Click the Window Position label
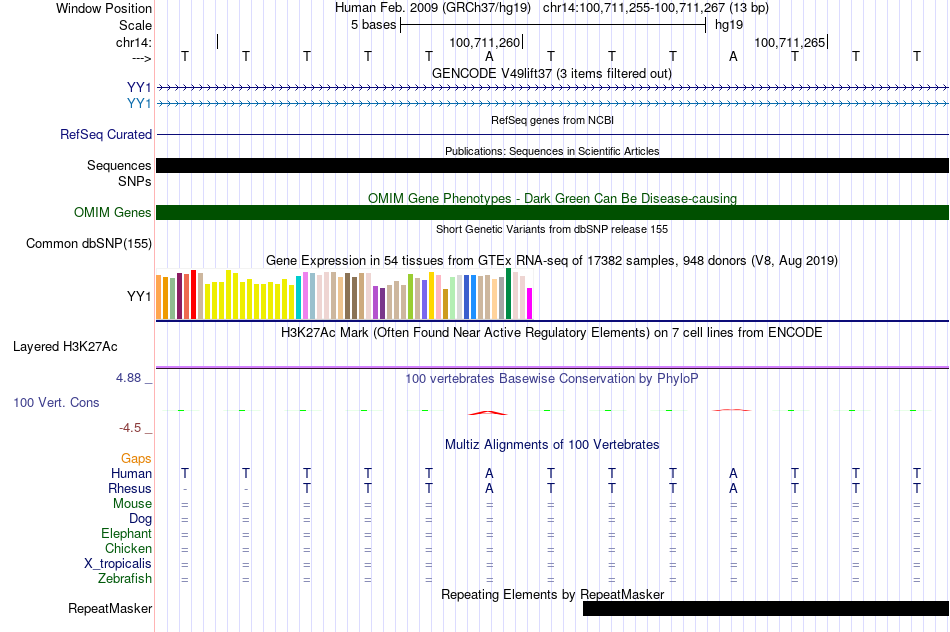 104,8
